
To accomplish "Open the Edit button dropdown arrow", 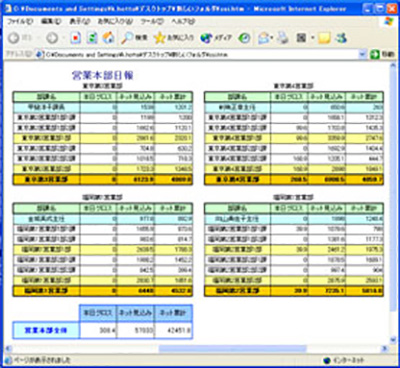I will 313,38.
